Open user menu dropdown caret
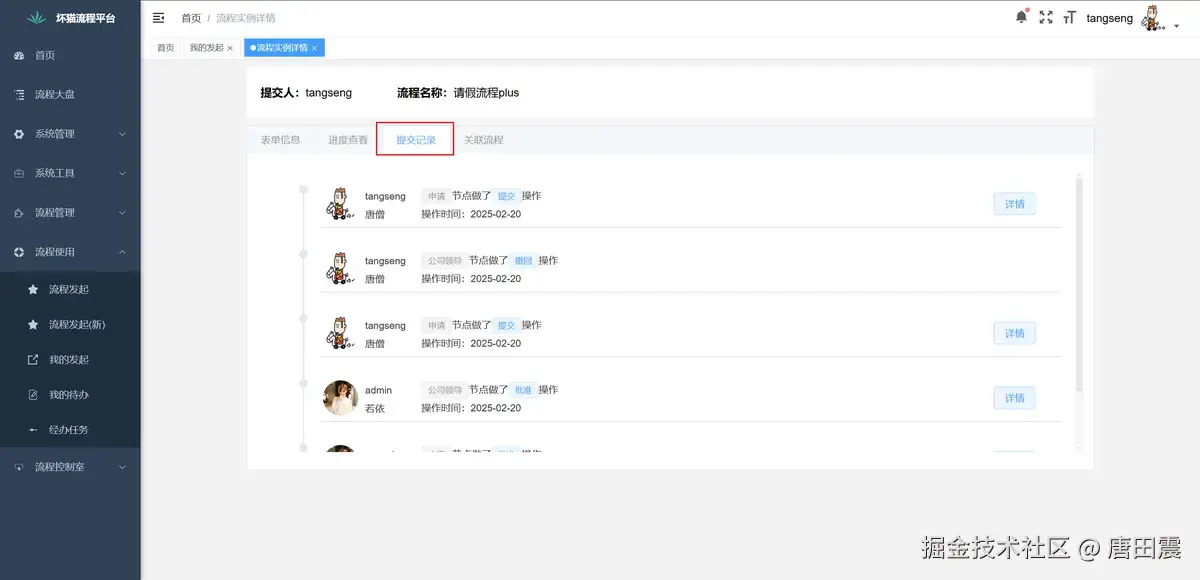 [1176, 27]
